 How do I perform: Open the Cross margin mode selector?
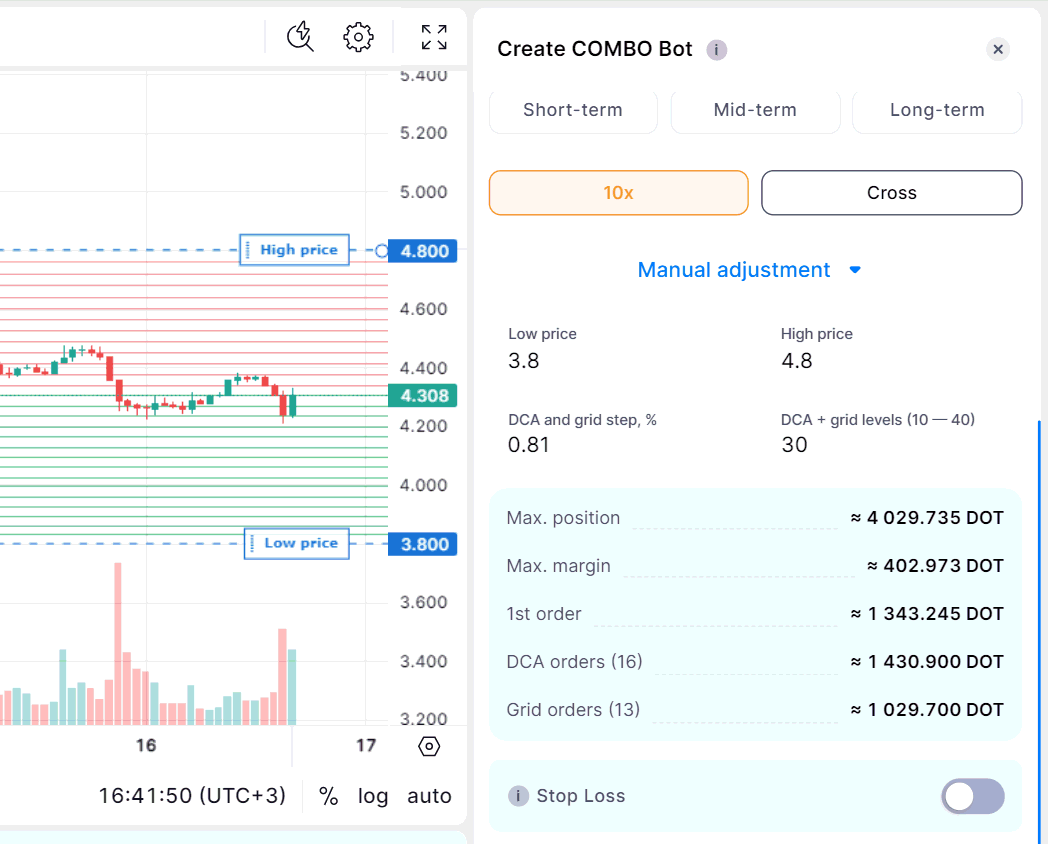coord(891,193)
